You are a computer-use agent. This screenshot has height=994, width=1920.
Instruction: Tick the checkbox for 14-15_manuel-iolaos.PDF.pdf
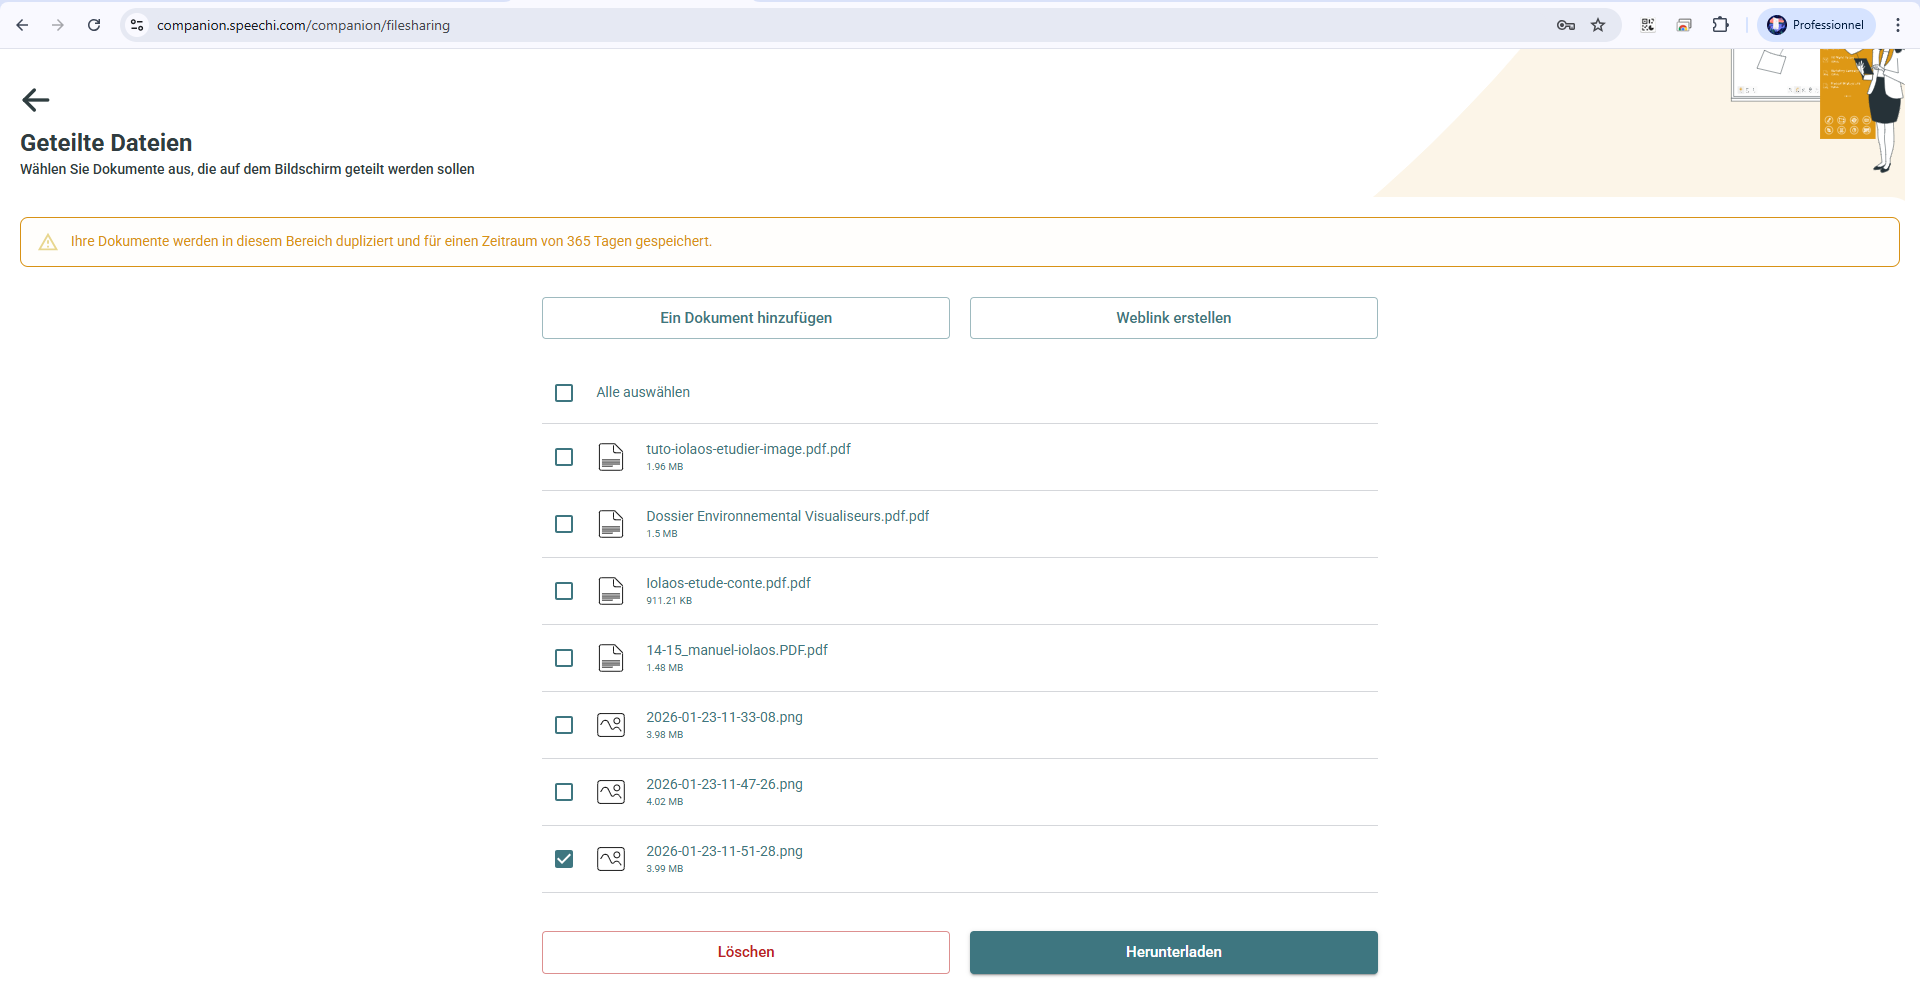[564, 658]
